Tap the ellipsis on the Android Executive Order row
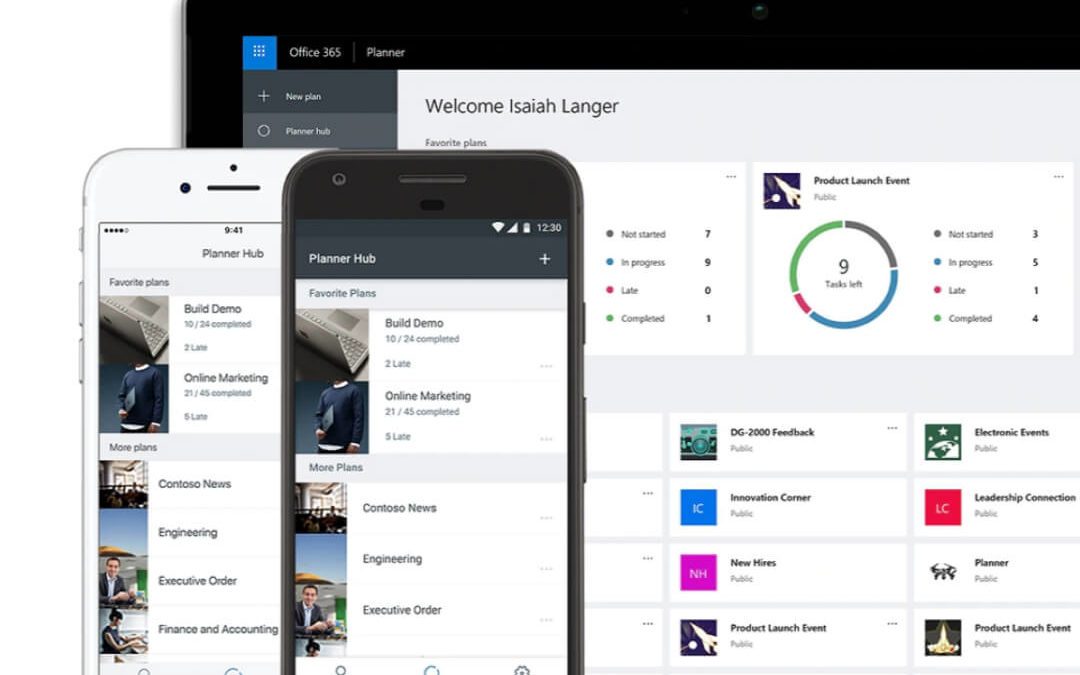1080x675 pixels. pos(546,619)
